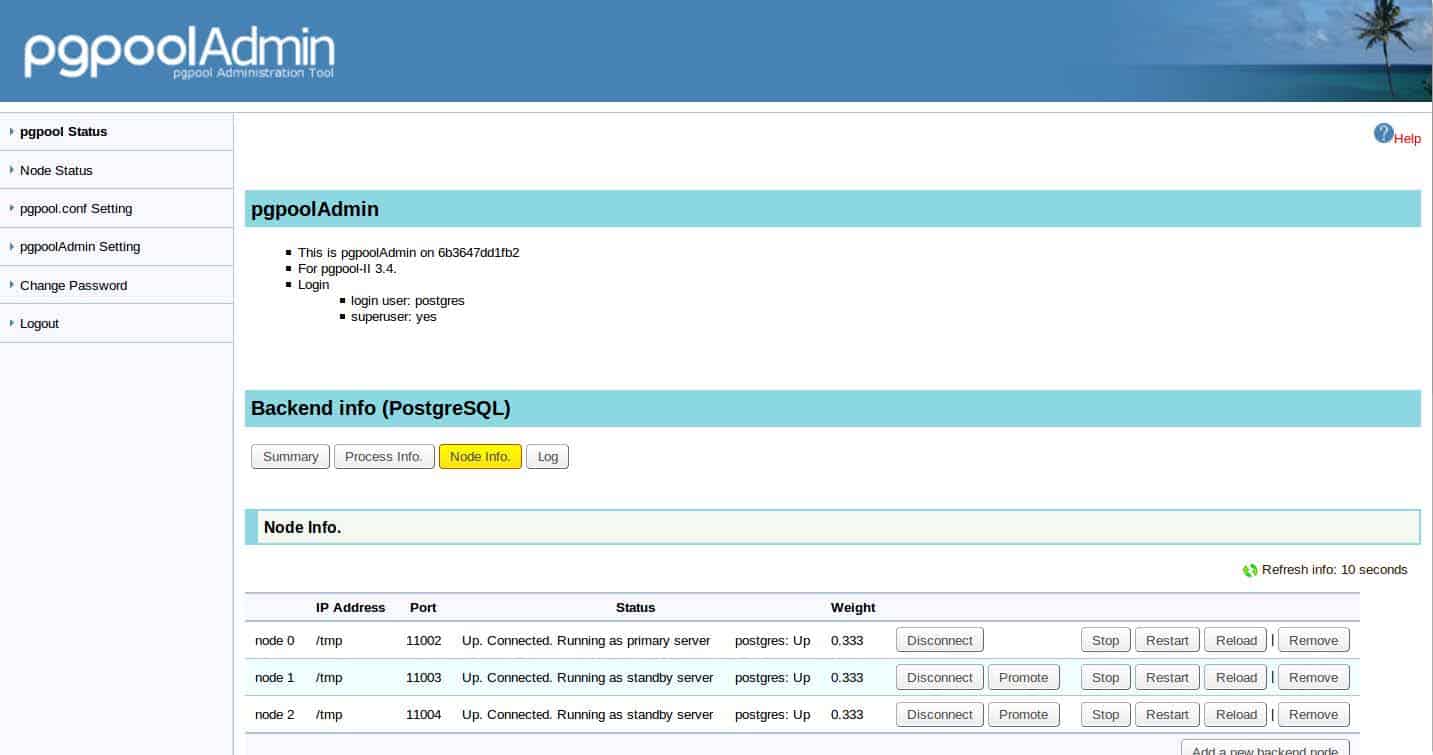This screenshot has width=1433, height=755.
Task: Promote node 1 to primary
Action: [1023, 677]
